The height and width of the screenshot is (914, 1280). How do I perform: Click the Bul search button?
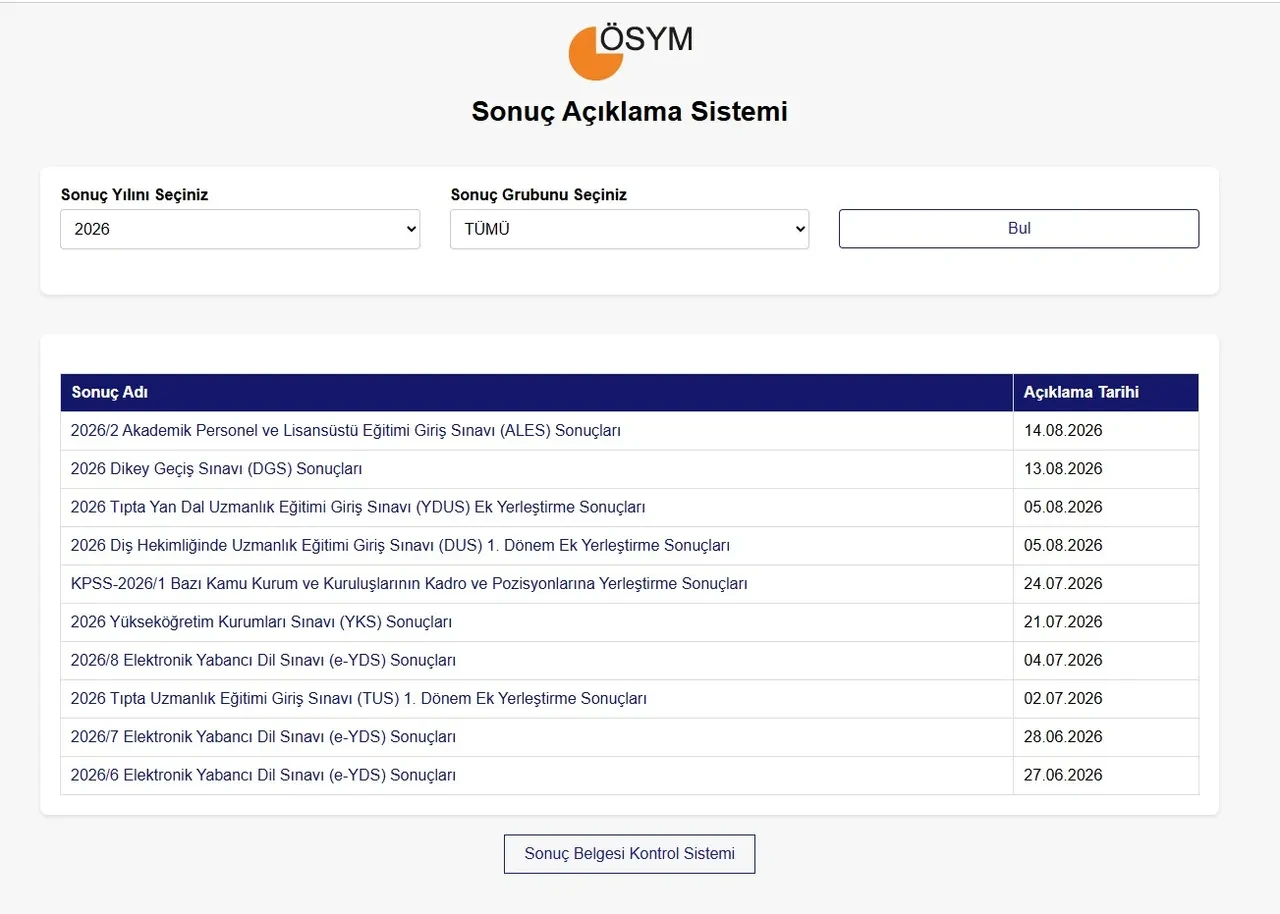point(1019,228)
